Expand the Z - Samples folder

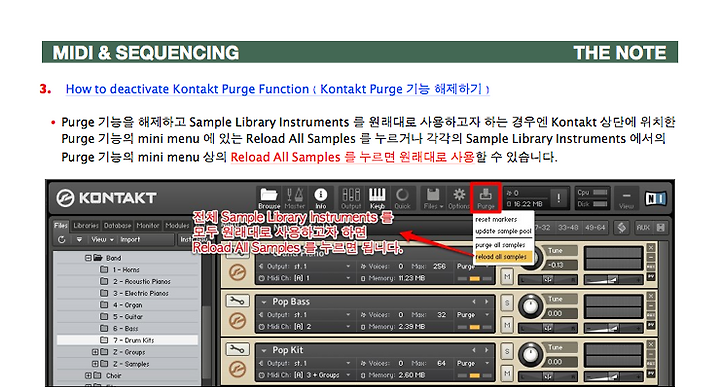click(95, 364)
